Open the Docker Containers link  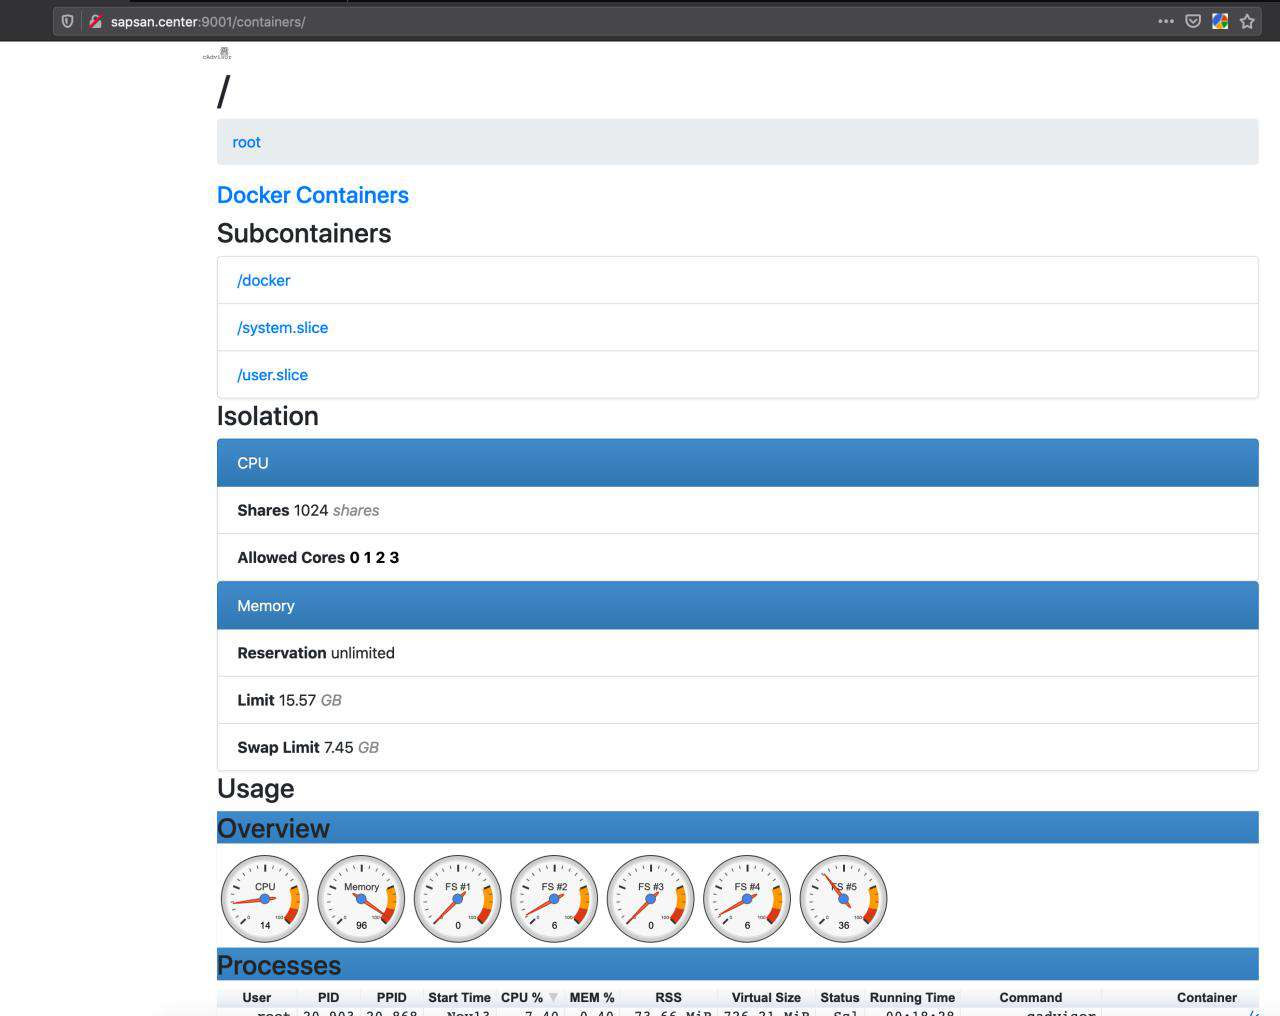(x=313, y=195)
